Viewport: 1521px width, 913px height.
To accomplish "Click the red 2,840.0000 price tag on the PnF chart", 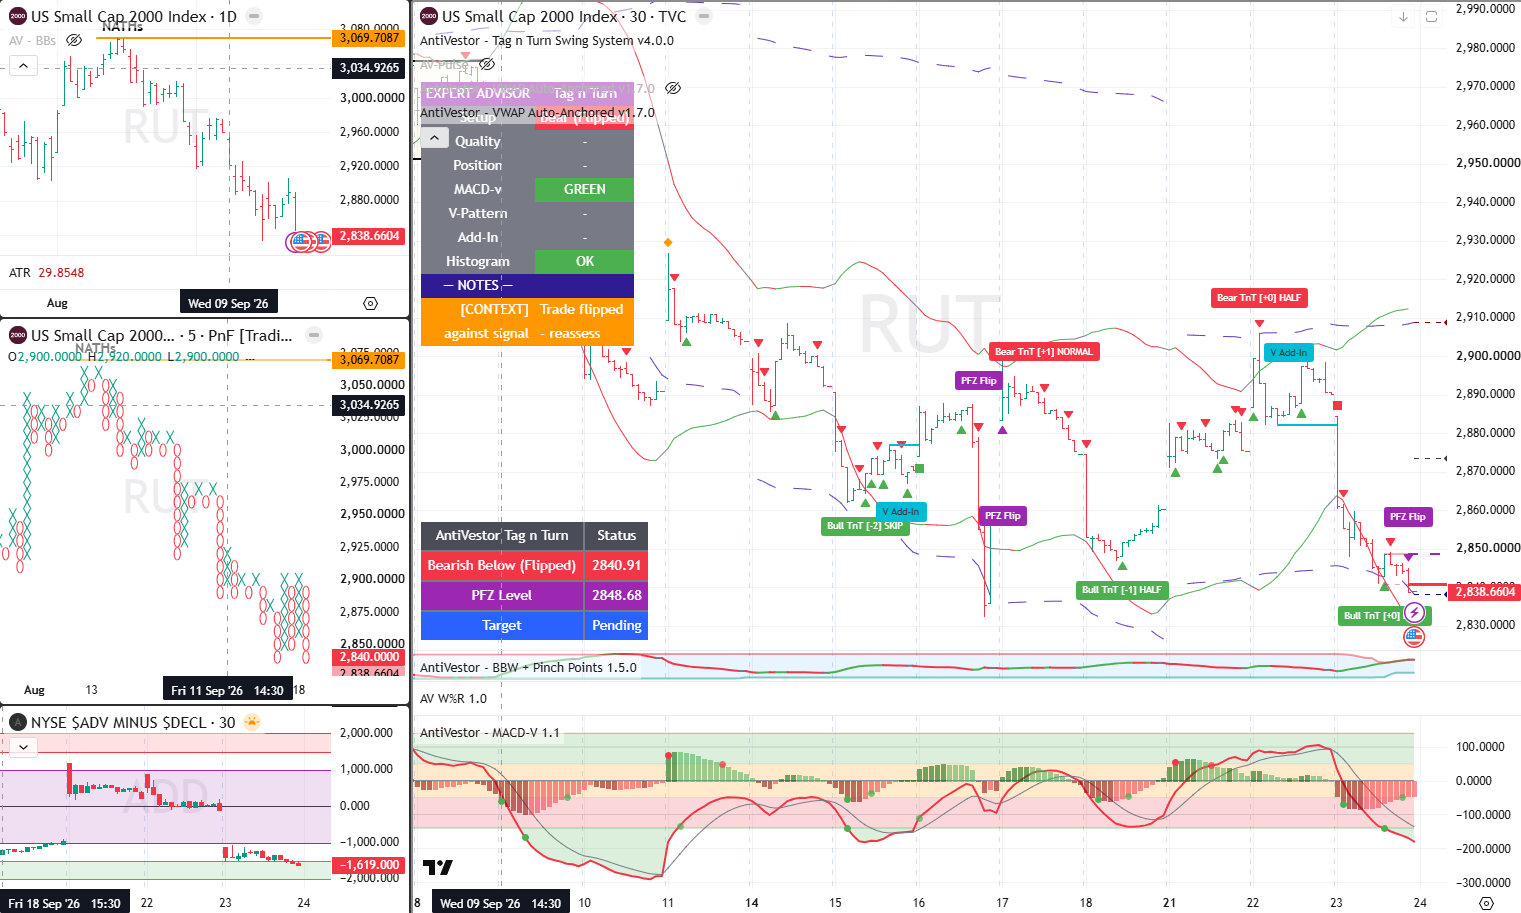I will coord(369,657).
